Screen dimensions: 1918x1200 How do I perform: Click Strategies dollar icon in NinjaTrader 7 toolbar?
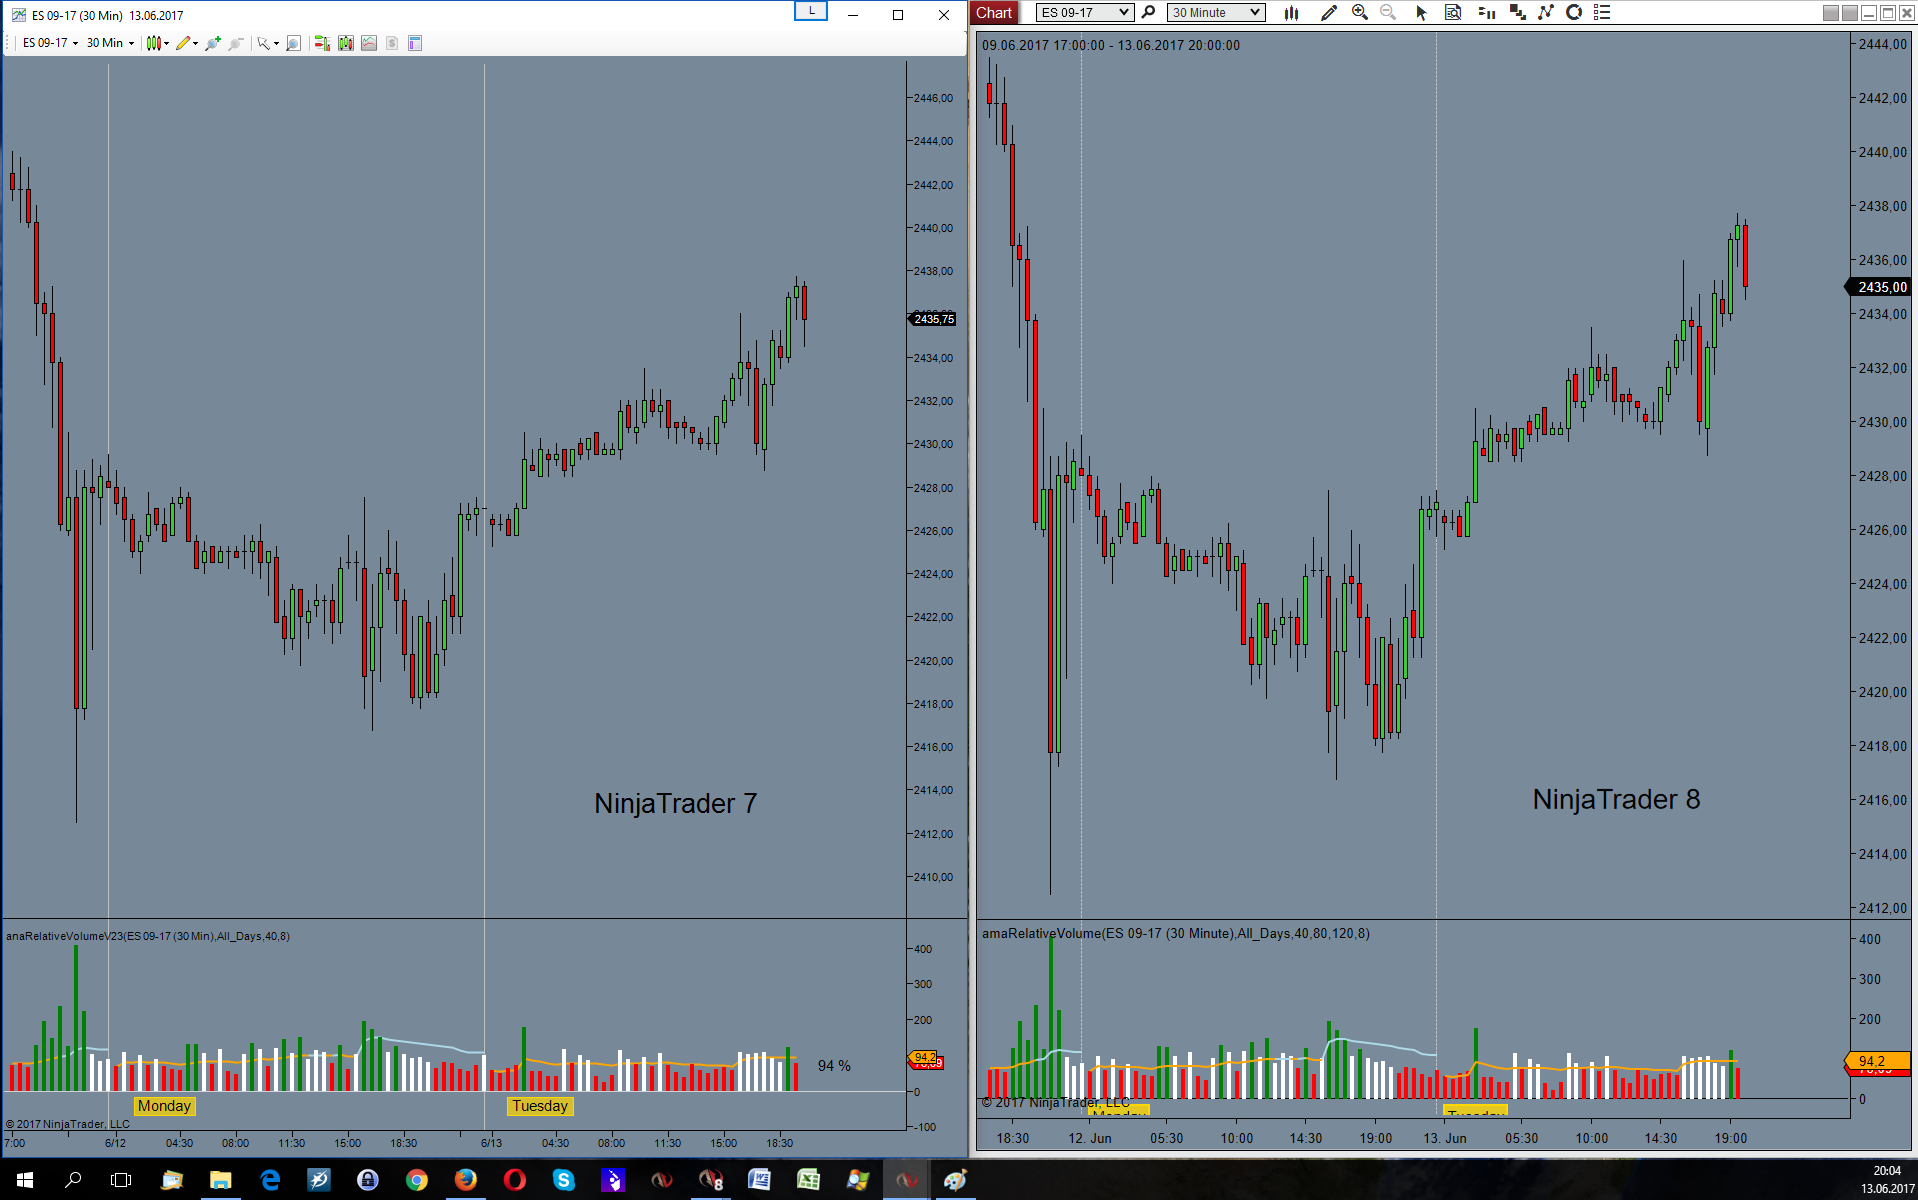pyautogui.click(x=392, y=43)
